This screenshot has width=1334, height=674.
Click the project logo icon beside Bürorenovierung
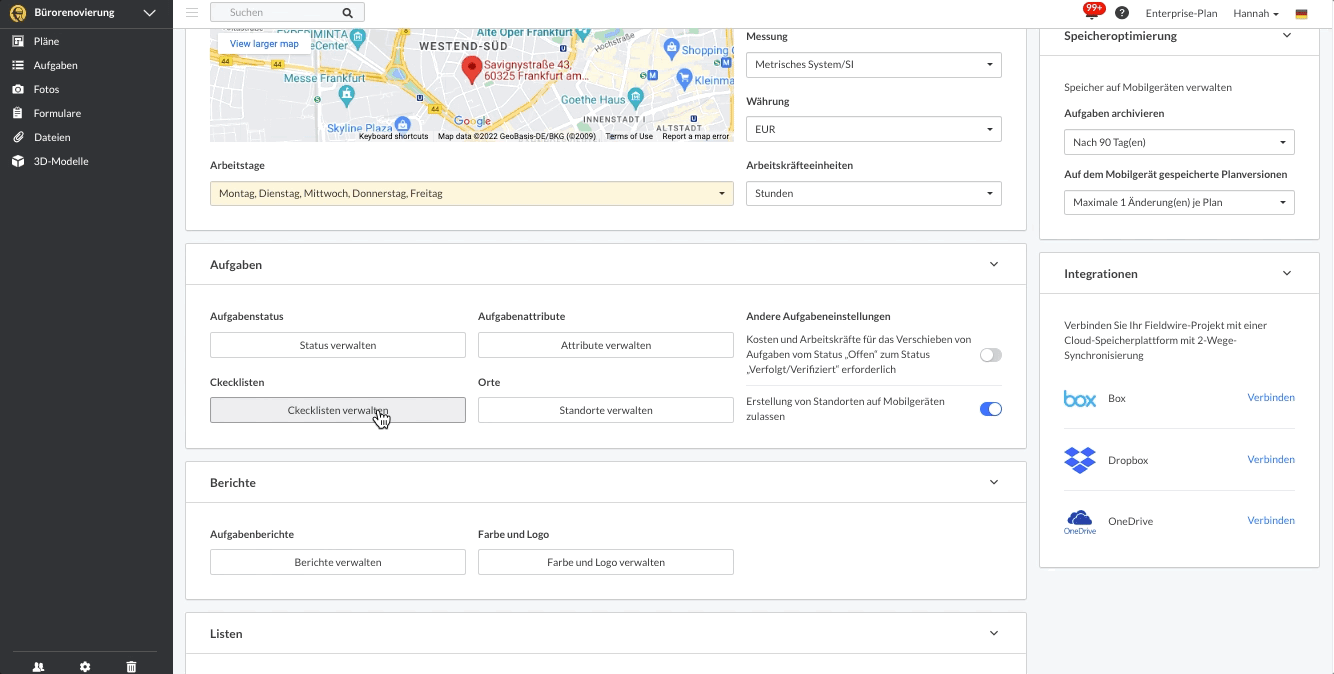17,13
